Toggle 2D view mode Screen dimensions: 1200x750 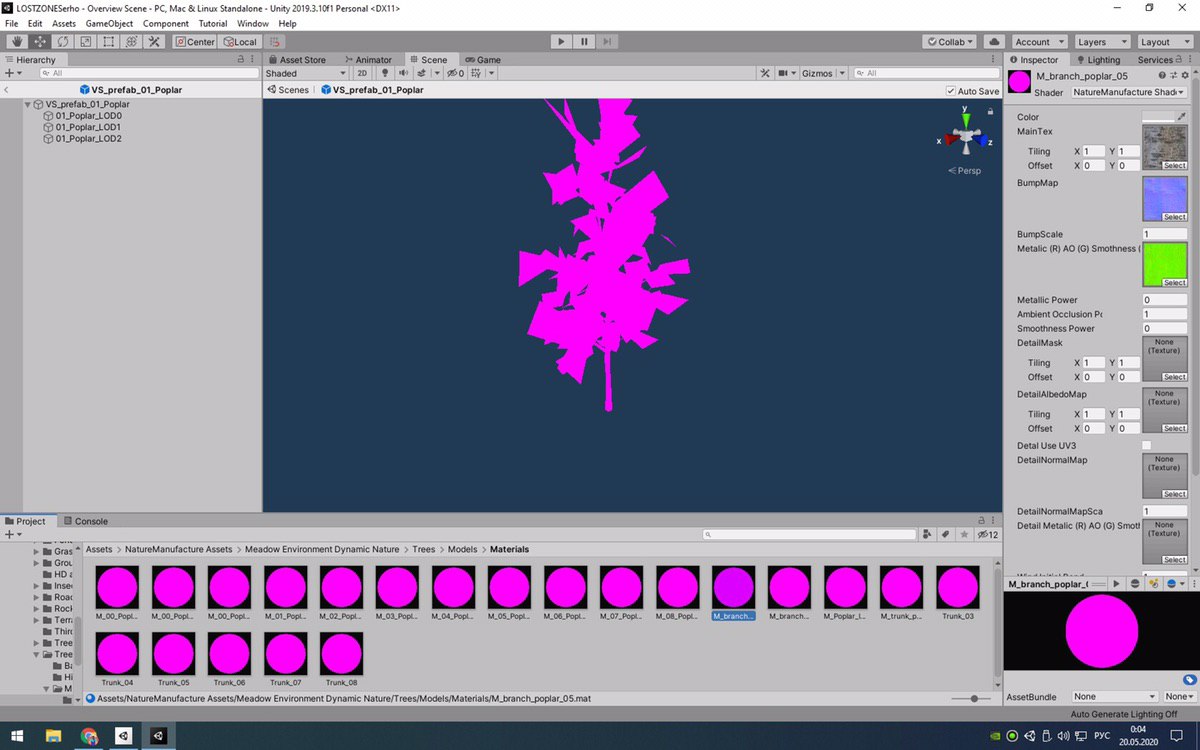click(363, 73)
